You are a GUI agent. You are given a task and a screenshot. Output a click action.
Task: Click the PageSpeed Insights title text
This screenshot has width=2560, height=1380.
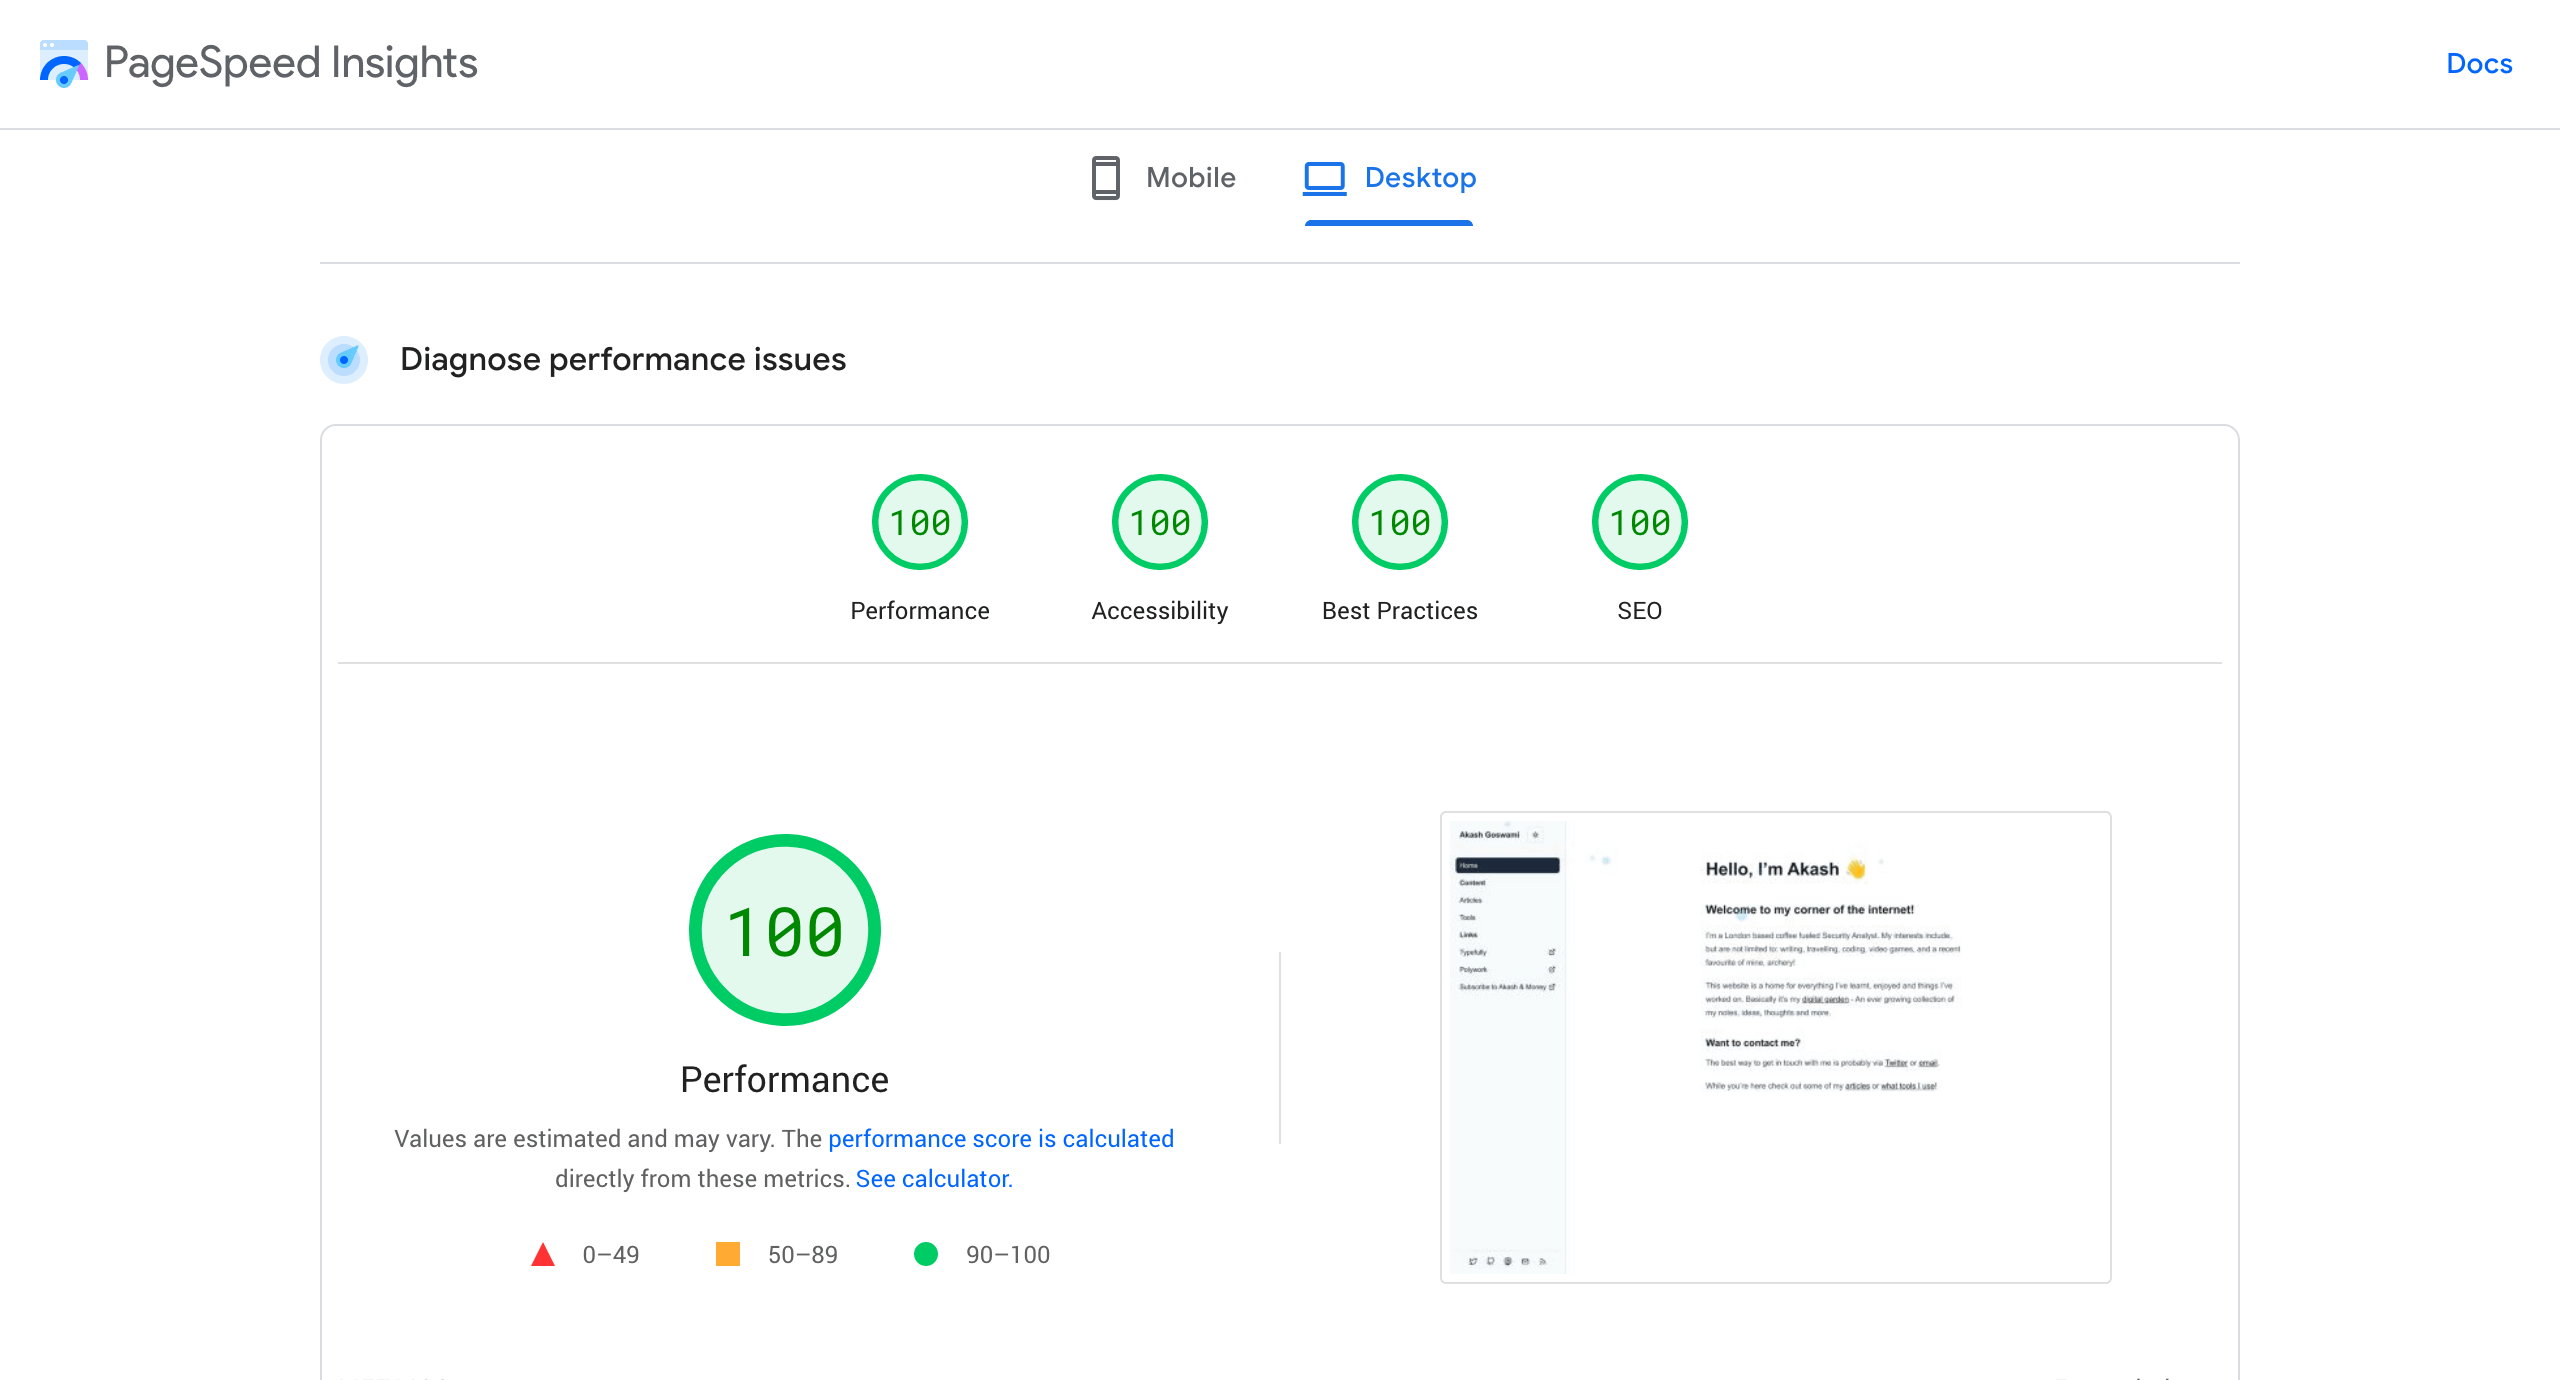[290, 64]
